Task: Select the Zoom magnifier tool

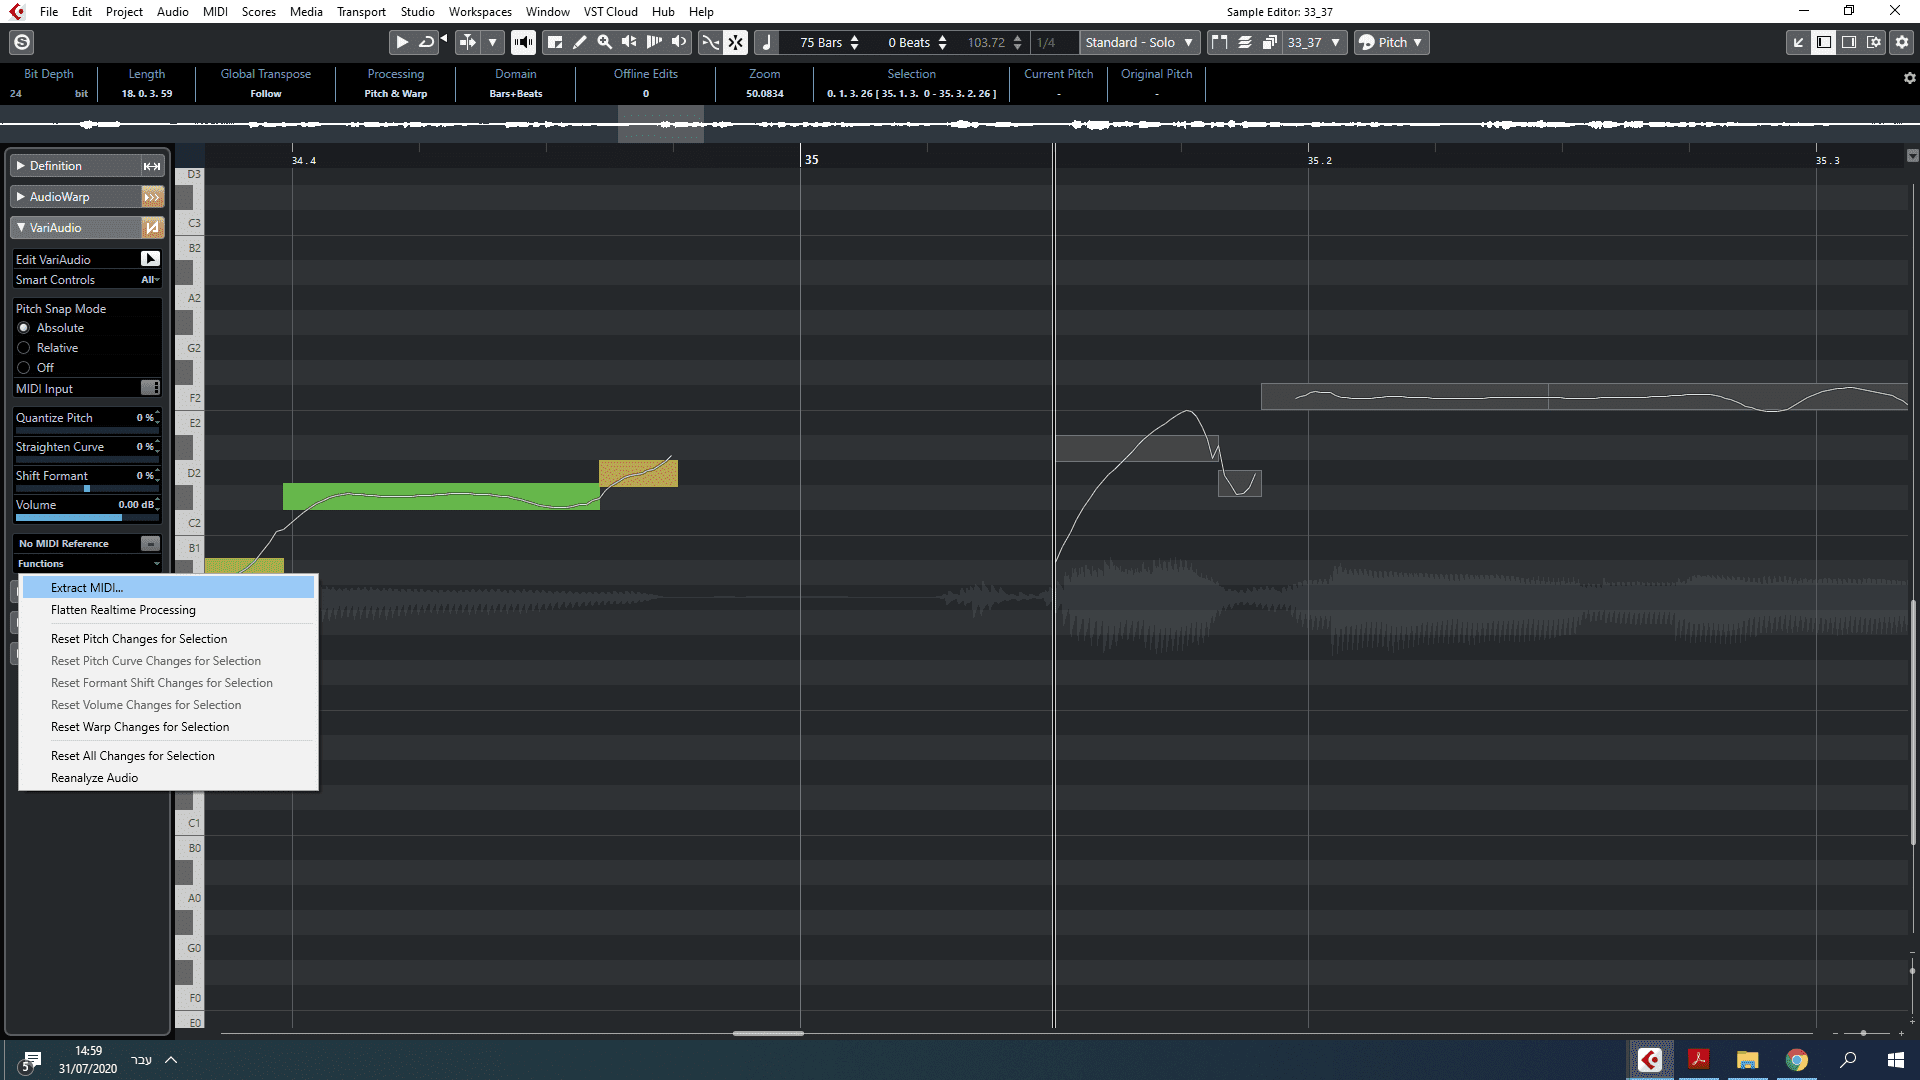Action: (x=604, y=42)
